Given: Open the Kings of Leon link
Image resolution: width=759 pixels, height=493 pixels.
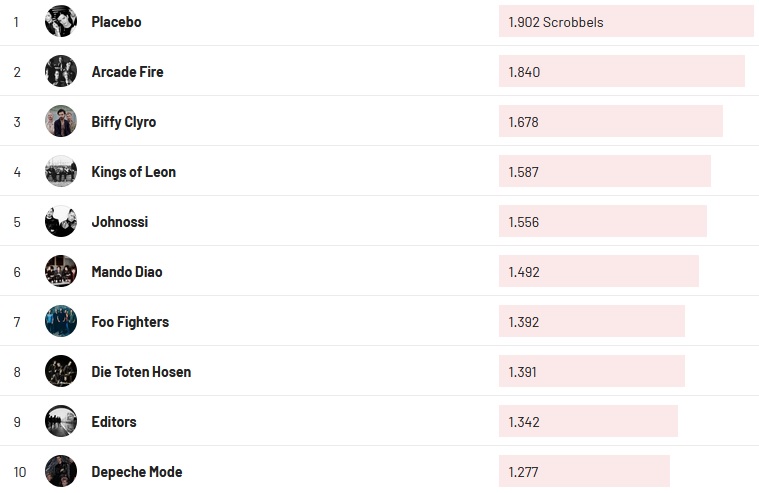Looking at the screenshot, I should pyautogui.click(x=133, y=172).
